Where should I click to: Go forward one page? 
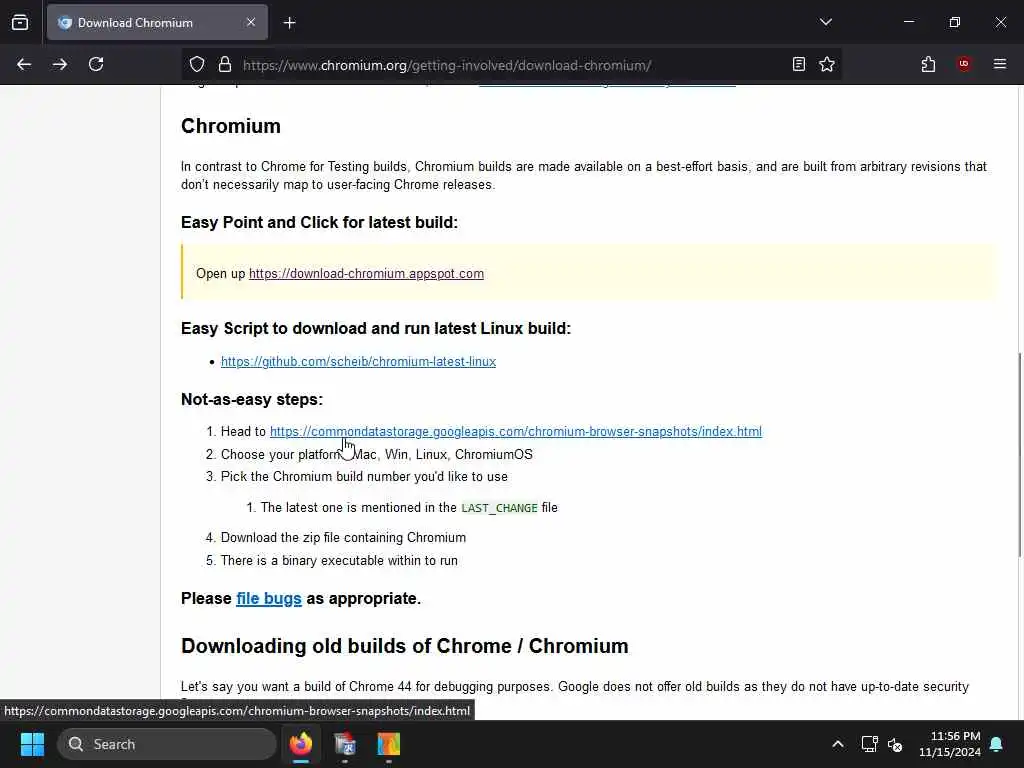(59, 64)
